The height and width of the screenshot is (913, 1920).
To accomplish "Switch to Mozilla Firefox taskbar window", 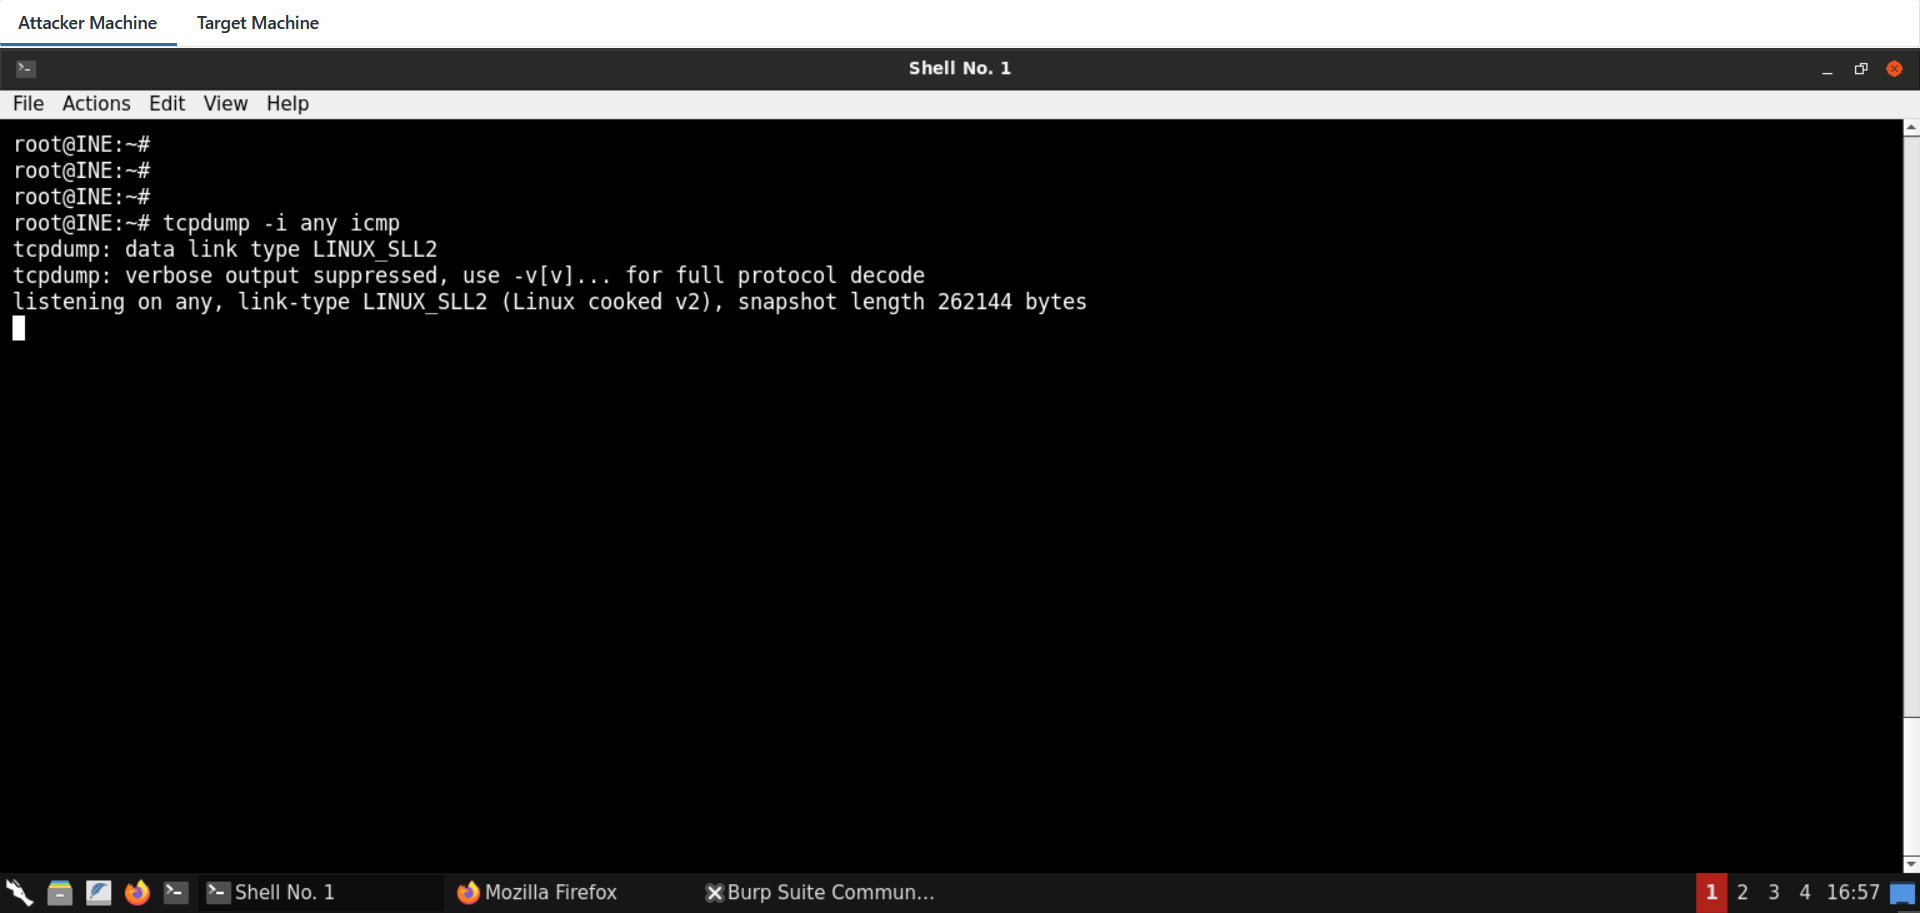I will 537,892.
